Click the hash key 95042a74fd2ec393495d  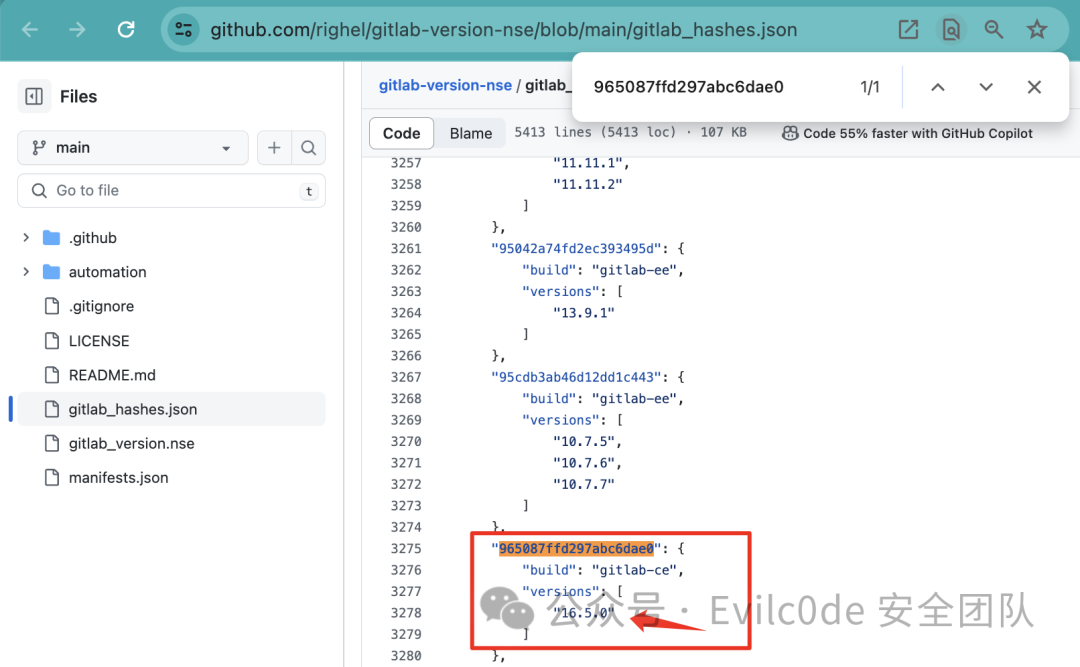pos(576,248)
